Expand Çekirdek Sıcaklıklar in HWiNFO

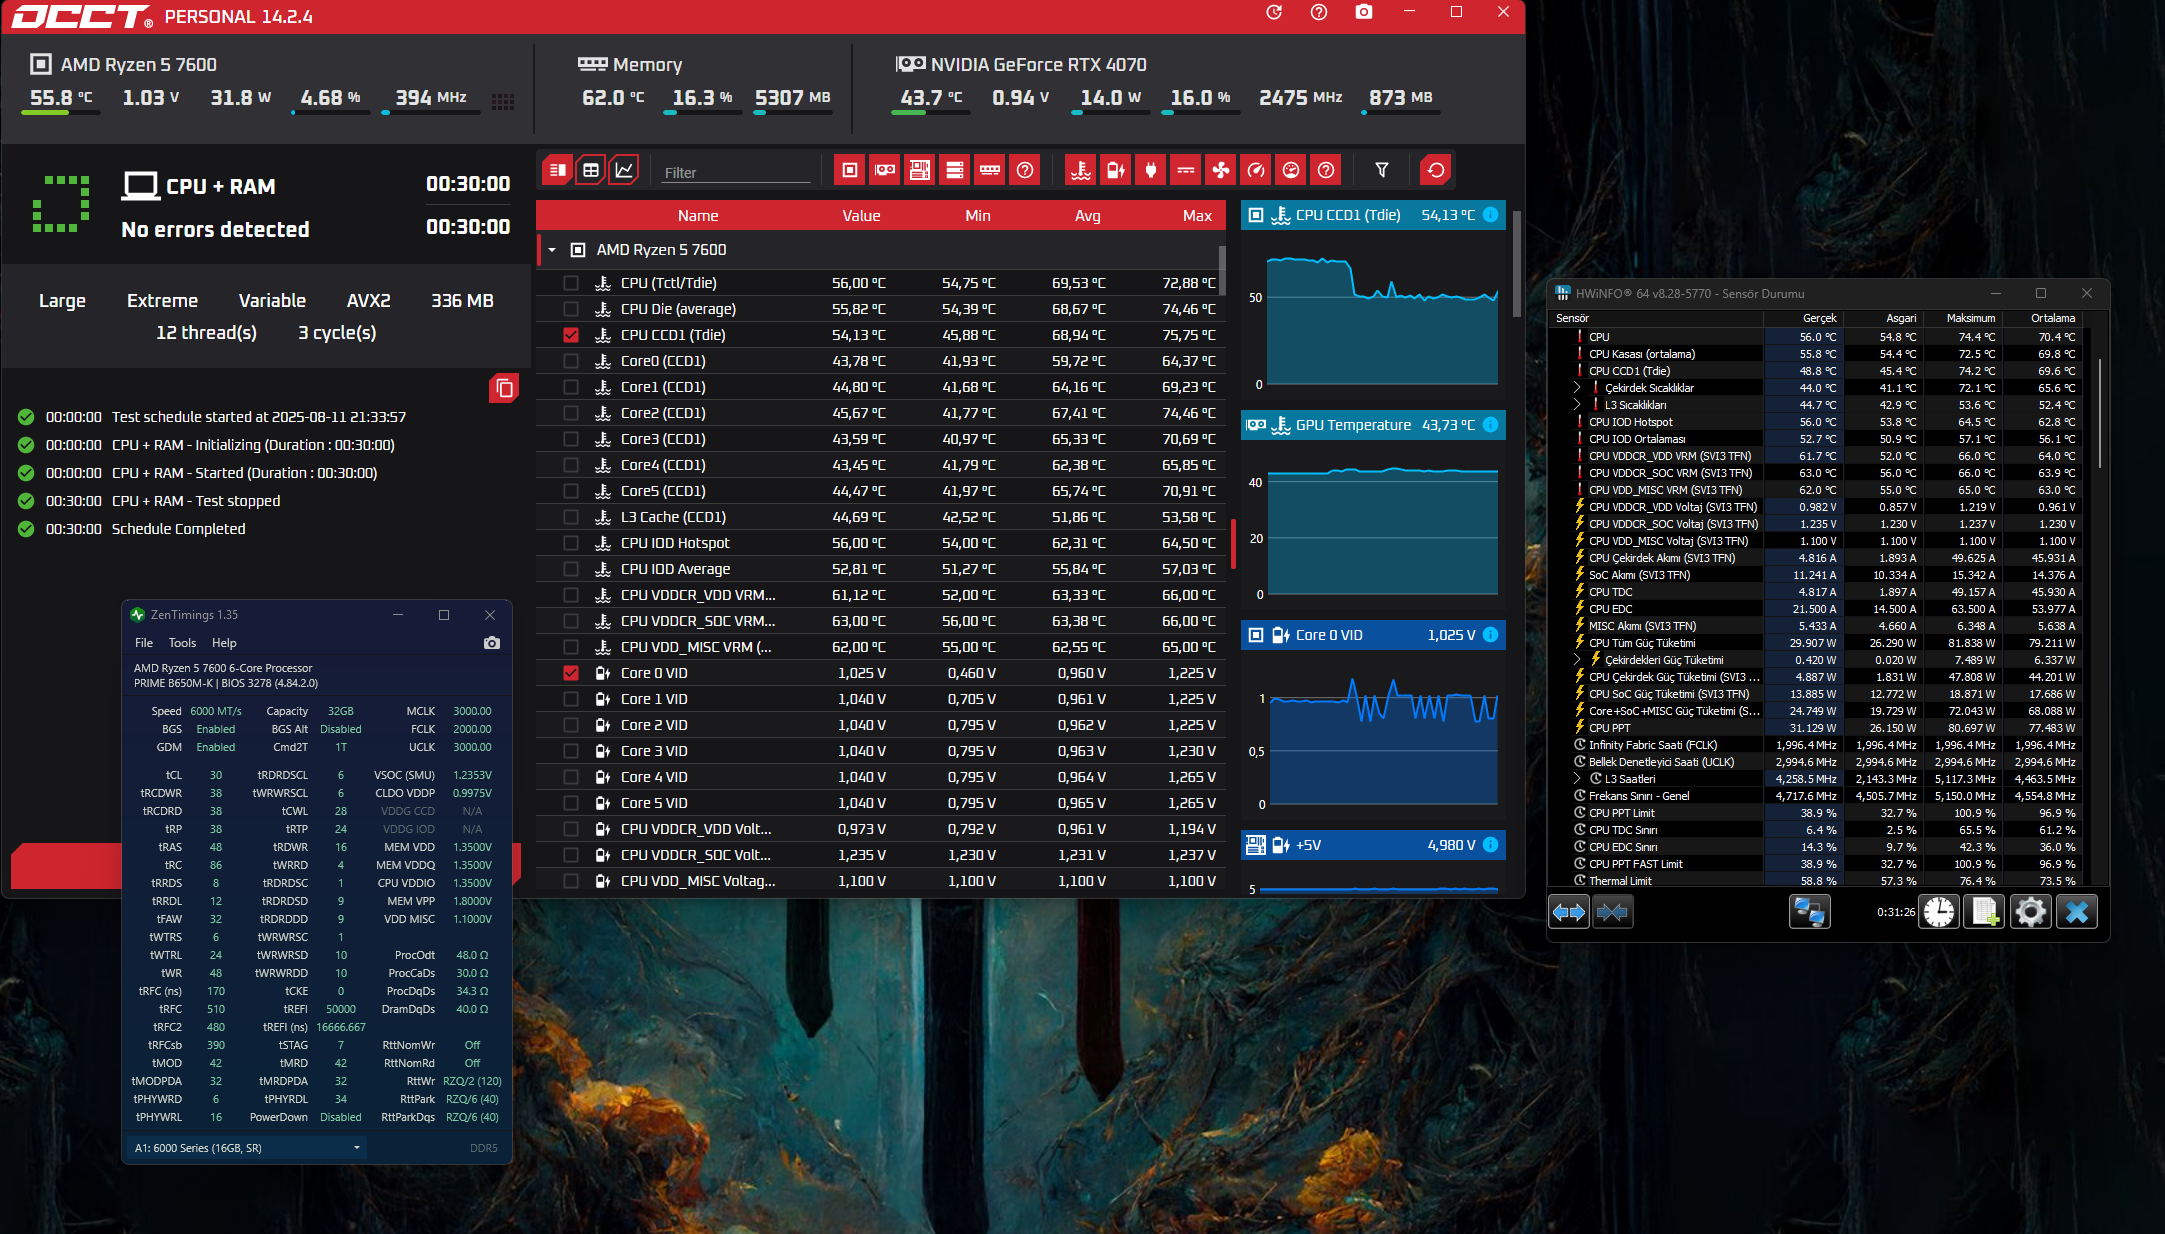(x=1577, y=388)
